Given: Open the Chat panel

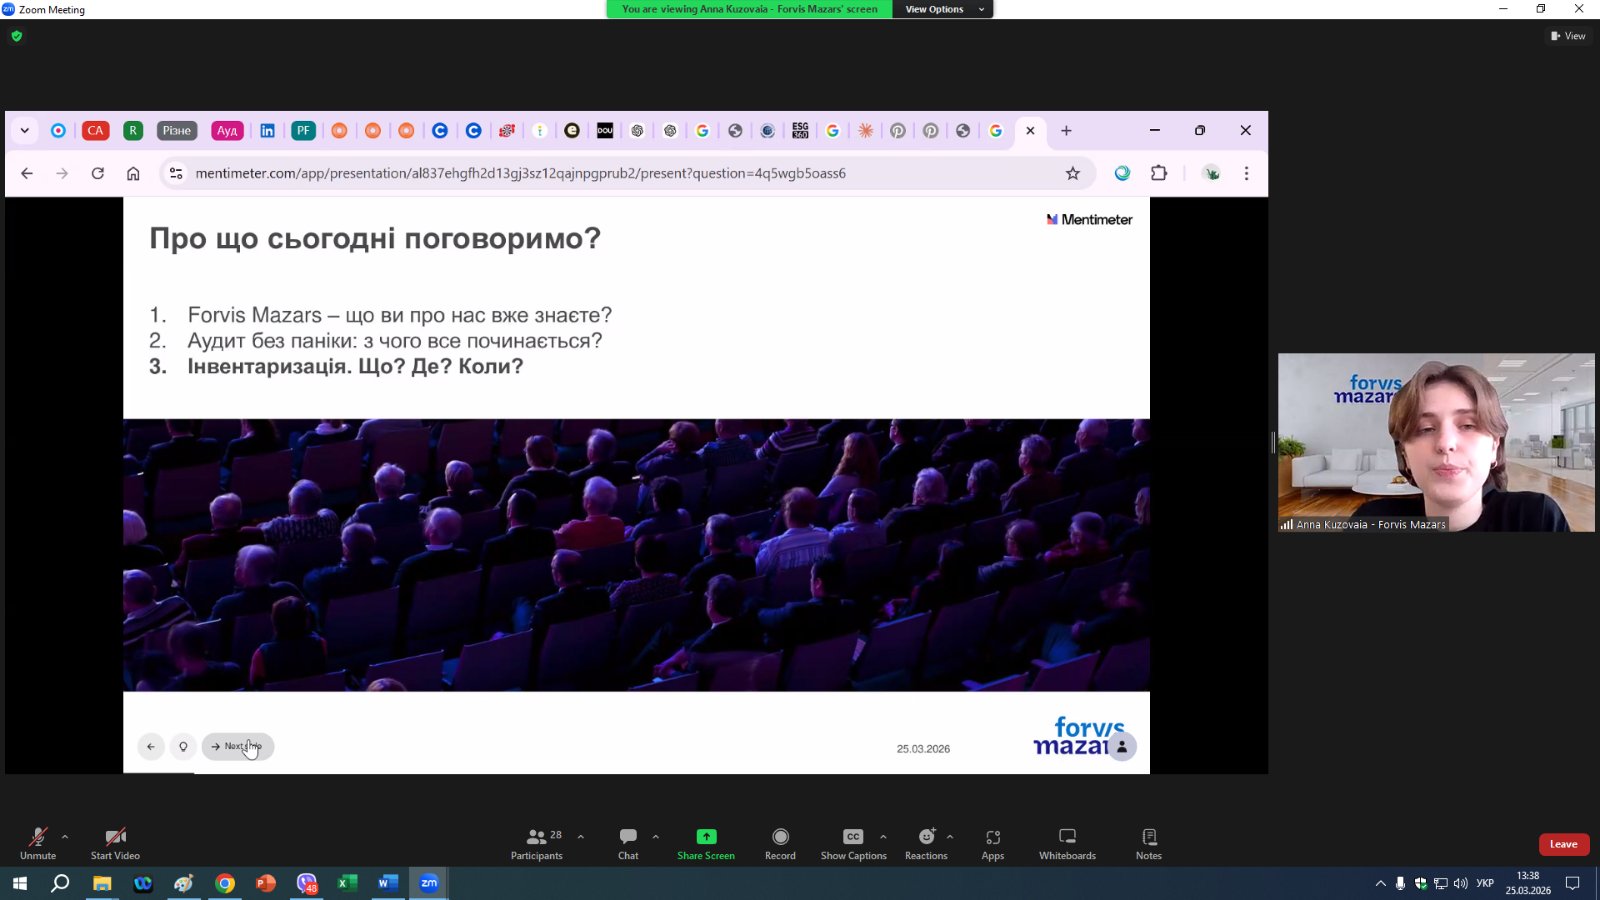Looking at the screenshot, I should tap(628, 843).
